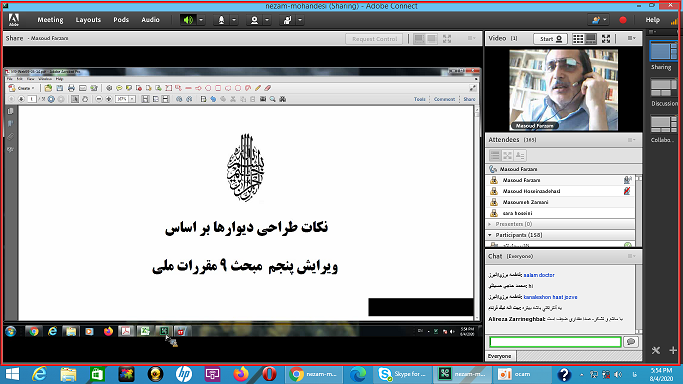The image size is (683, 384).
Task: Make the Video pod full screen
Action: pos(606,39)
